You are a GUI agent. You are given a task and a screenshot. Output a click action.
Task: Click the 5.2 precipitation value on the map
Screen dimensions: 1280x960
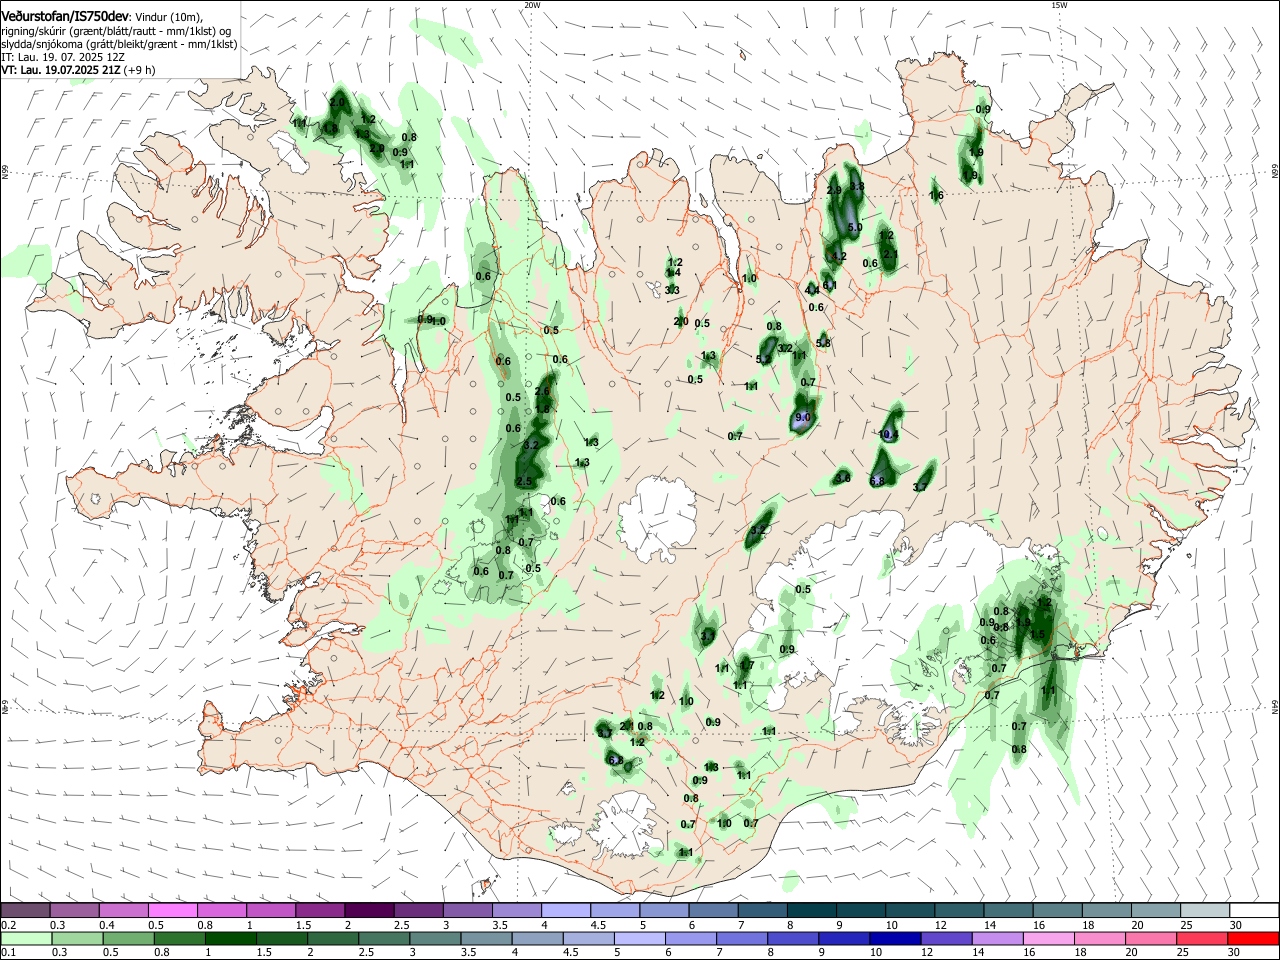(764, 360)
